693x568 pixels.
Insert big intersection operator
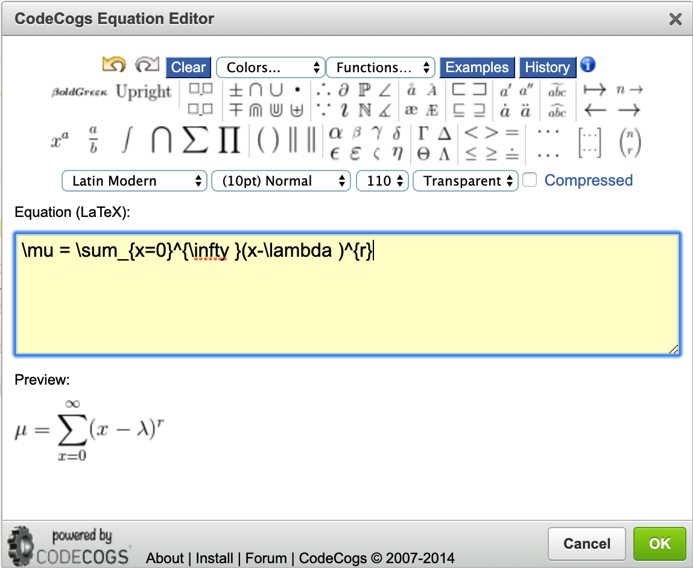pyautogui.click(x=161, y=139)
